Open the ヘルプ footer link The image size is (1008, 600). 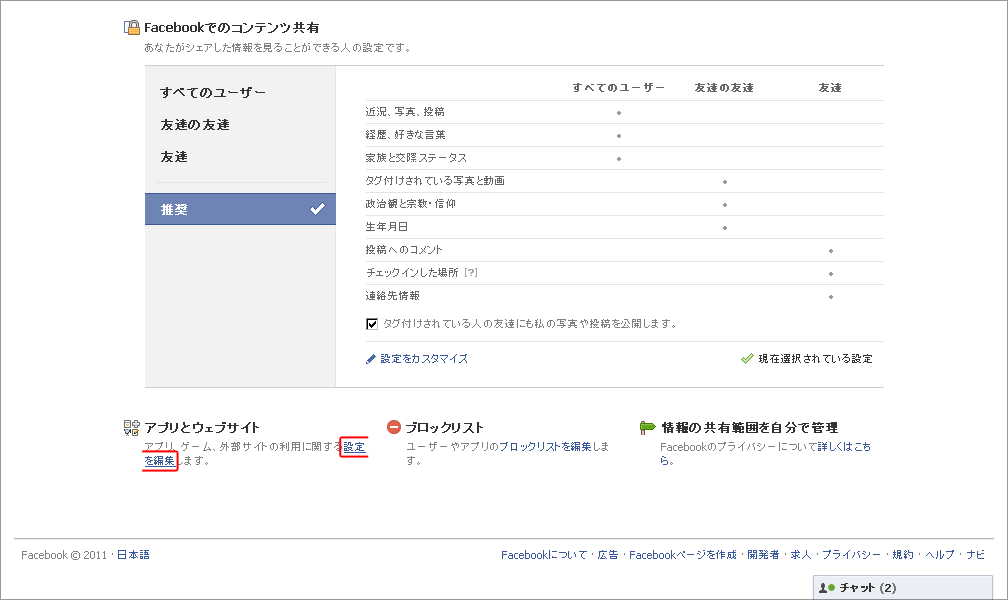(940, 555)
